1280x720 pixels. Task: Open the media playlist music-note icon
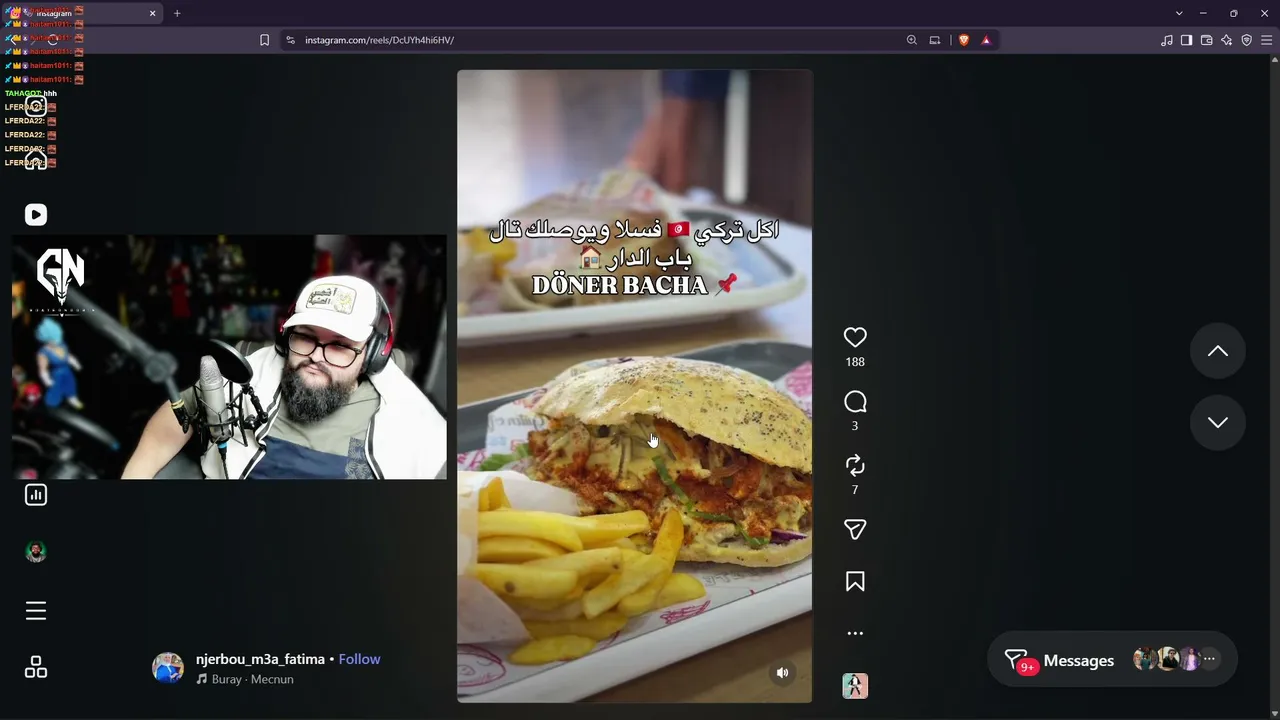[x=1167, y=40]
